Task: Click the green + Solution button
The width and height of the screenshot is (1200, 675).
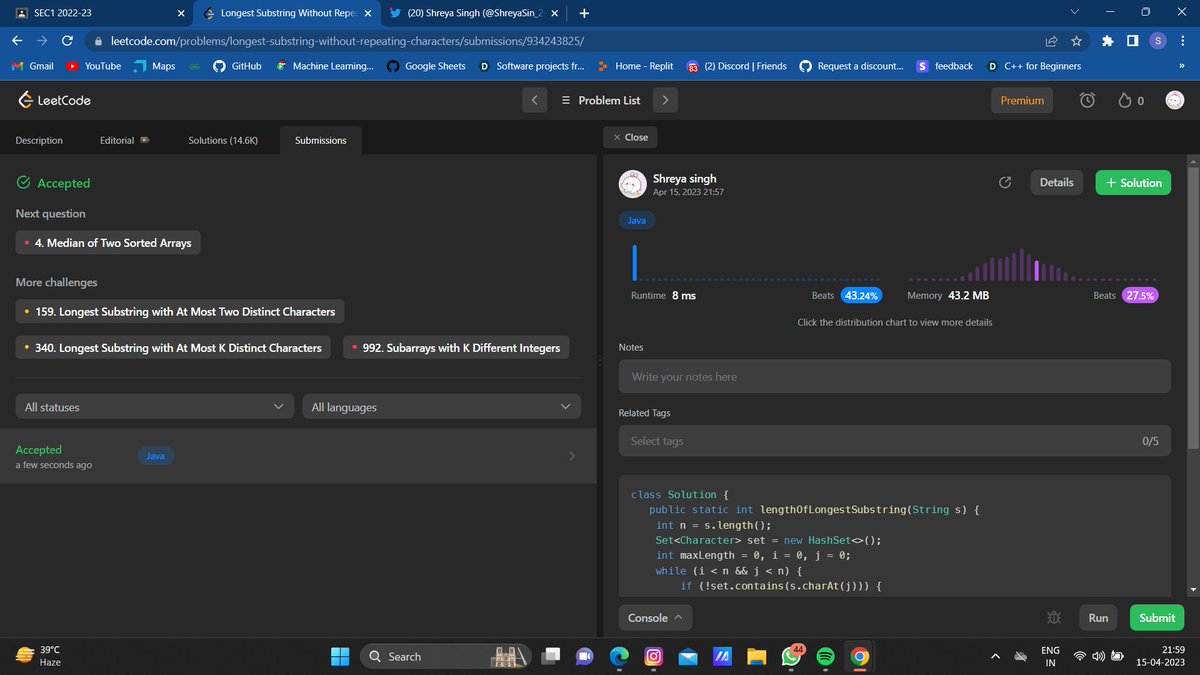Action: [1133, 182]
